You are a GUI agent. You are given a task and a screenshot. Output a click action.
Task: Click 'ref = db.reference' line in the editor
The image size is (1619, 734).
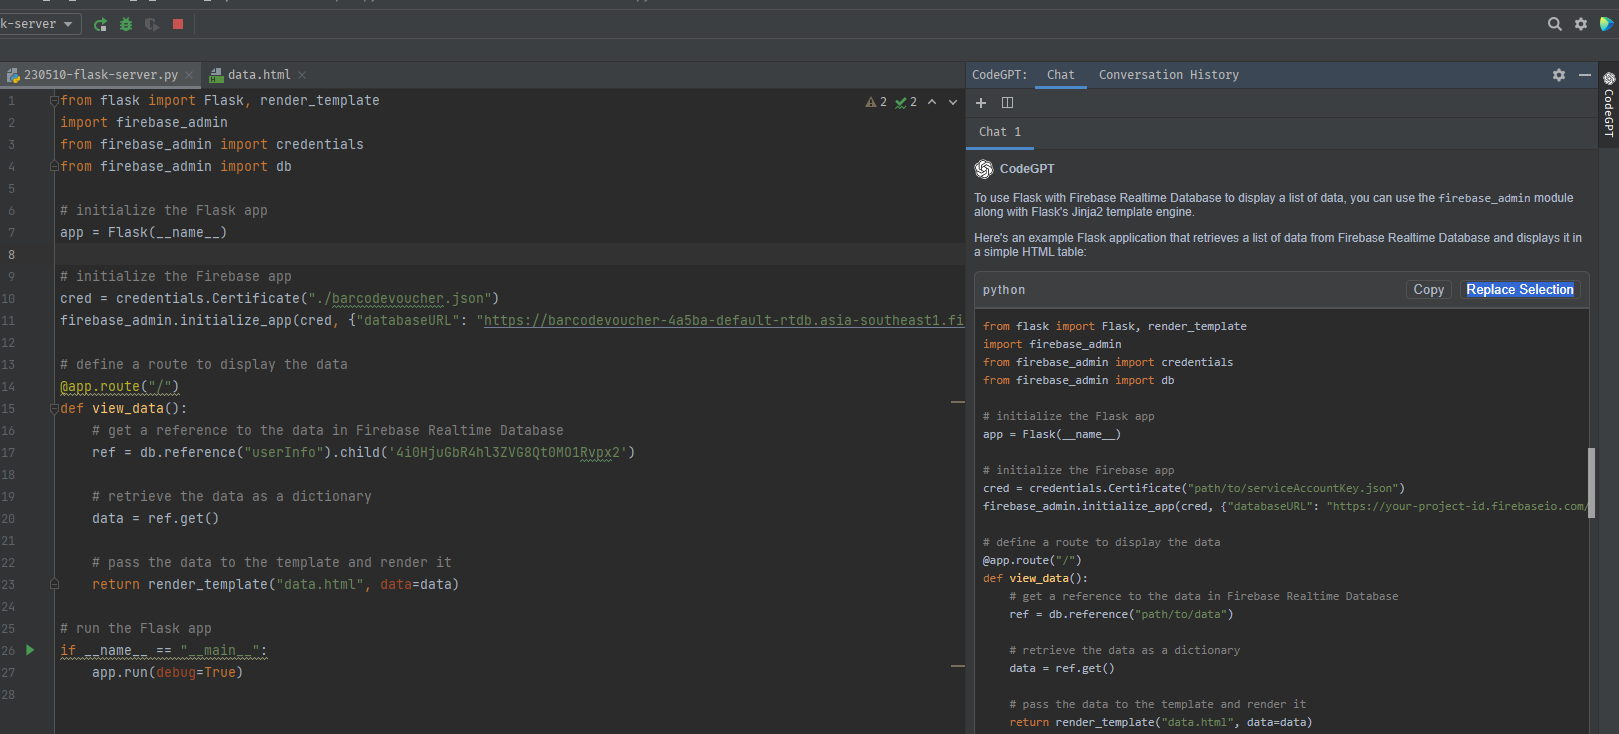[x=363, y=452]
